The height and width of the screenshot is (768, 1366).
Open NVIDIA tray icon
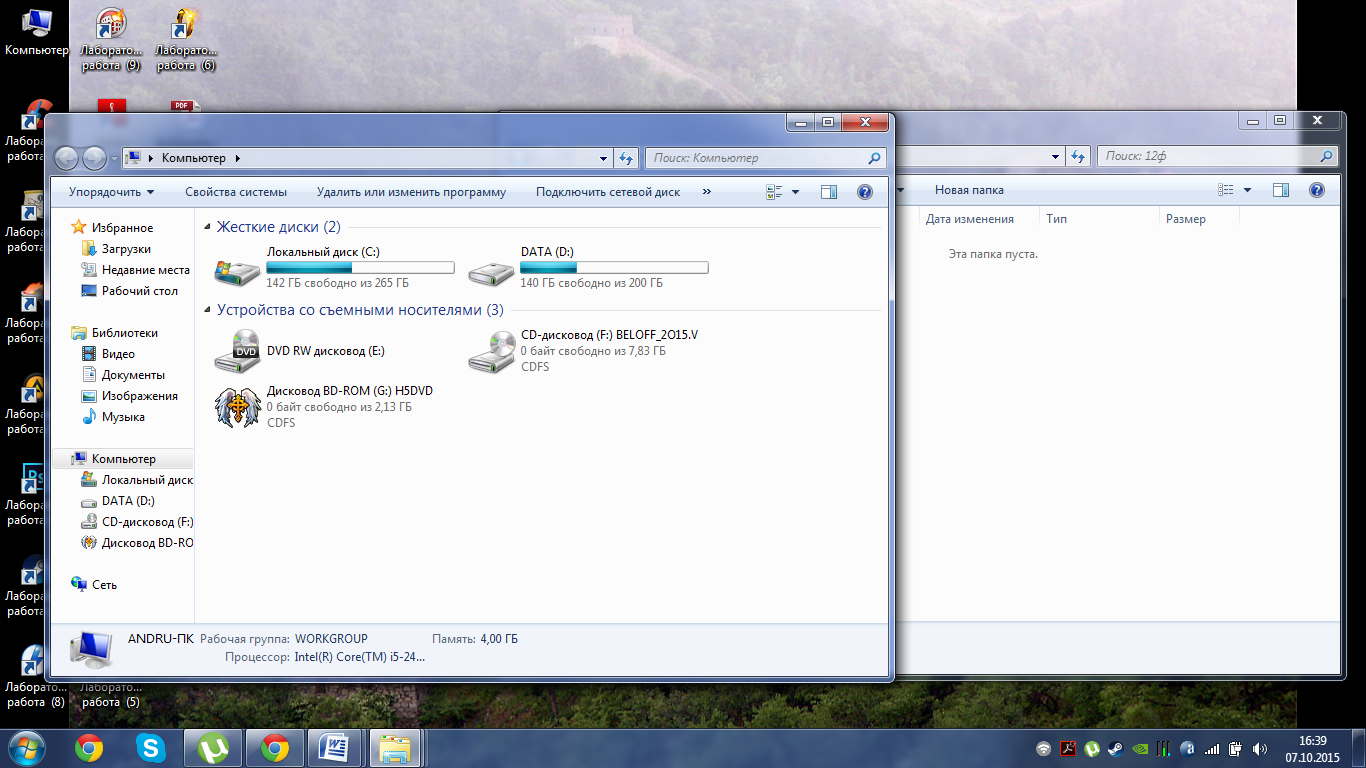[x=1139, y=748]
